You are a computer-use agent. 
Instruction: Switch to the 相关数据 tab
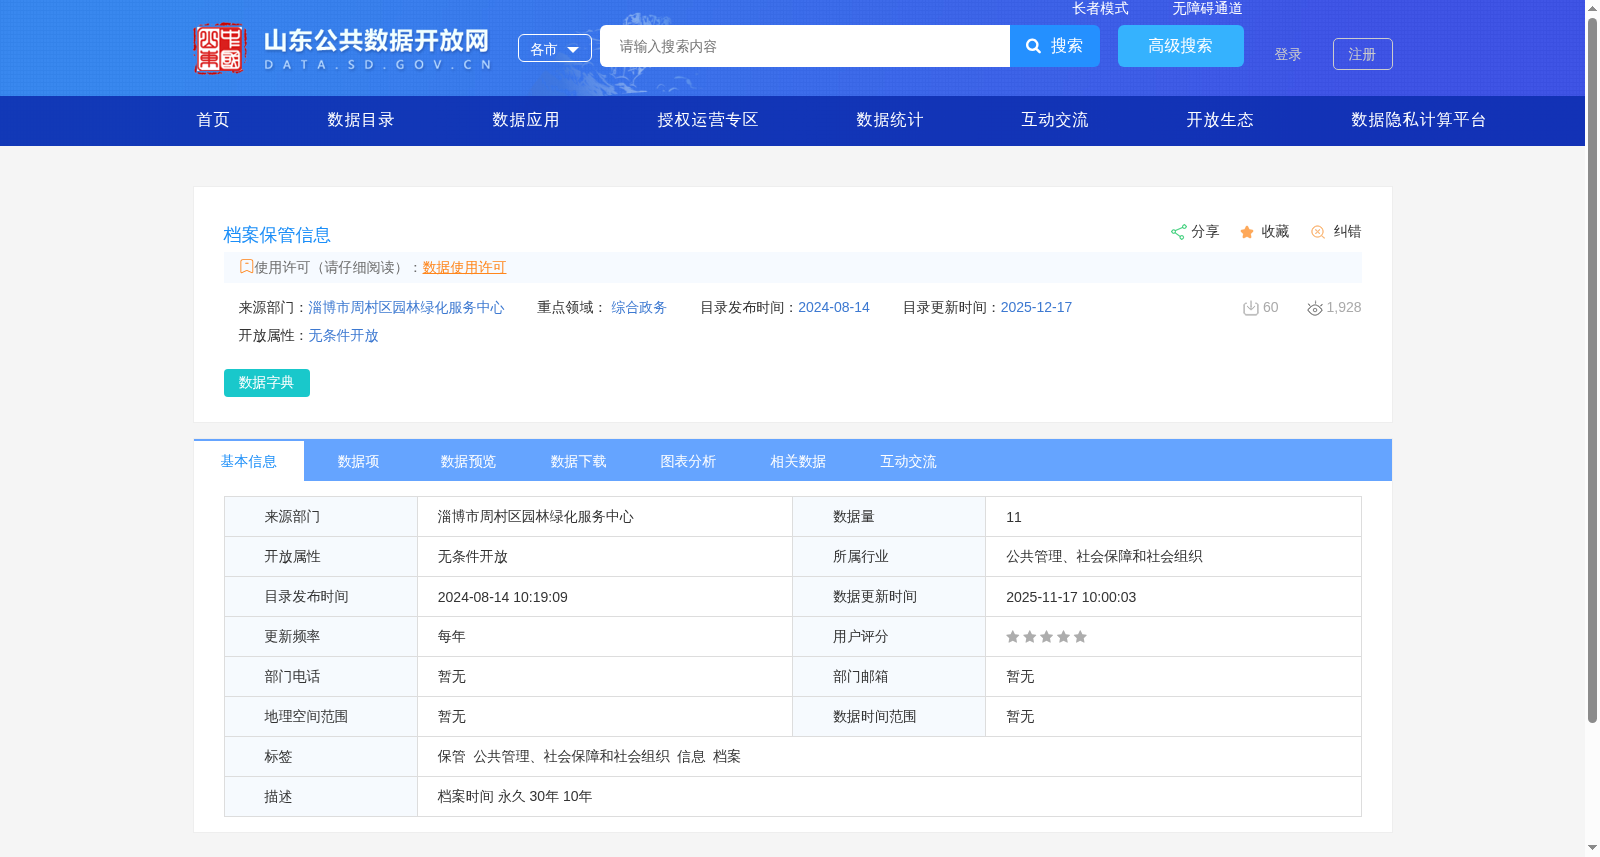click(x=799, y=461)
